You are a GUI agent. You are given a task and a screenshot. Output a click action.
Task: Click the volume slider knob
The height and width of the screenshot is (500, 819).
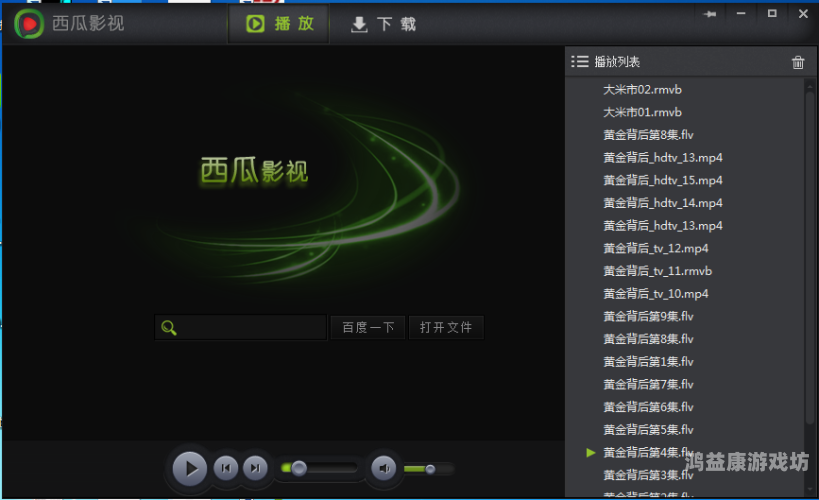[x=430, y=468]
